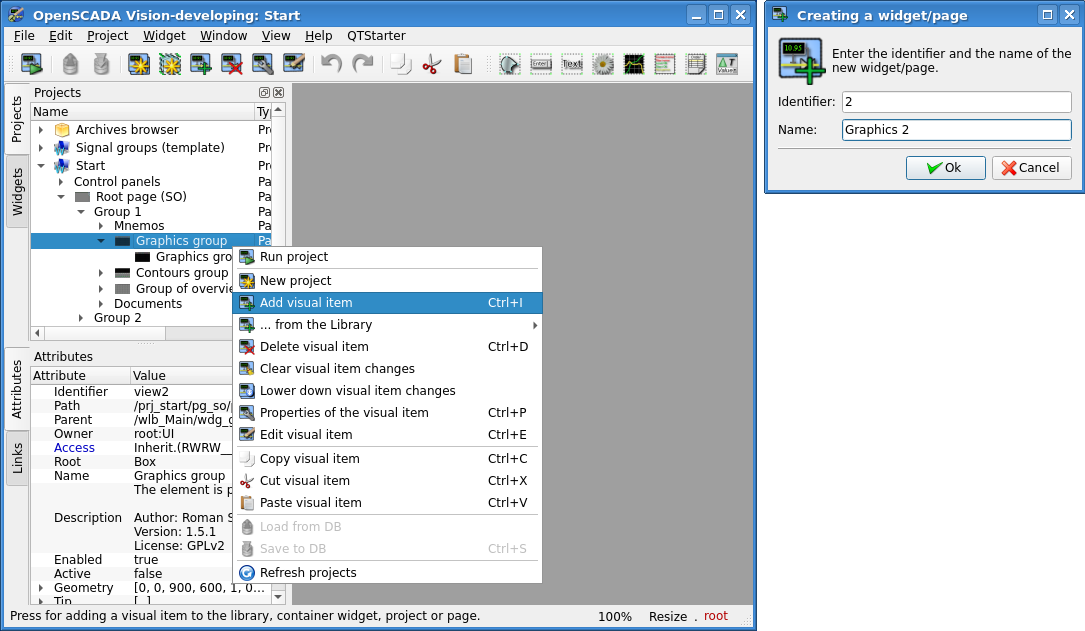This screenshot has width=1085, height=631.
Task: Click the Delete visual item toolbar icon
Action: 232,65
